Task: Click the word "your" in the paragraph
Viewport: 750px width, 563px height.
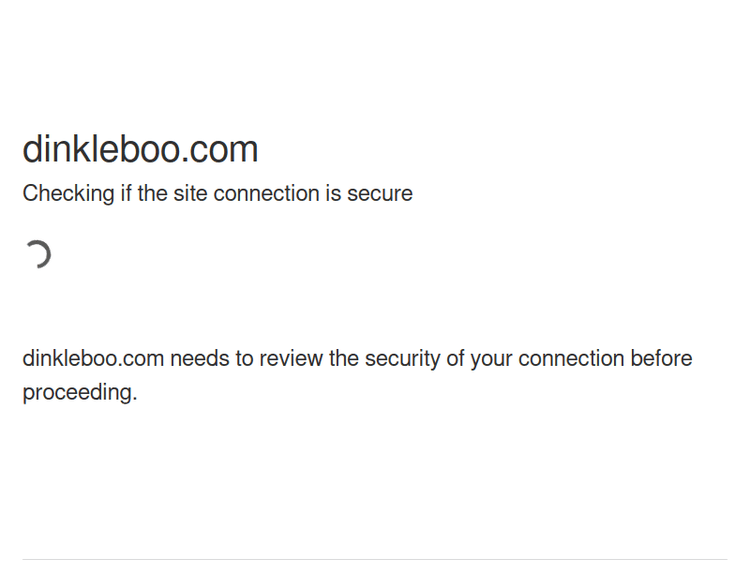Action: 492,358
